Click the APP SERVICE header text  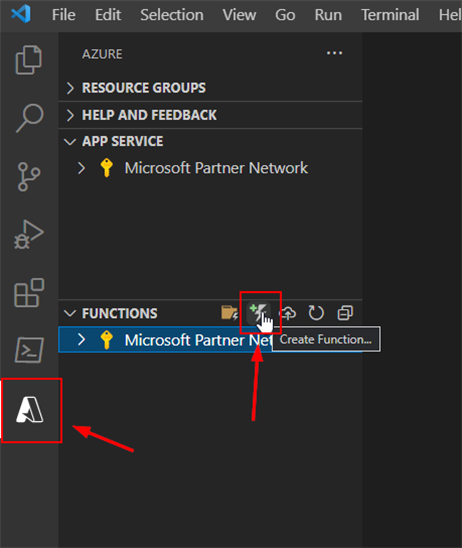(x=122, y=142)
